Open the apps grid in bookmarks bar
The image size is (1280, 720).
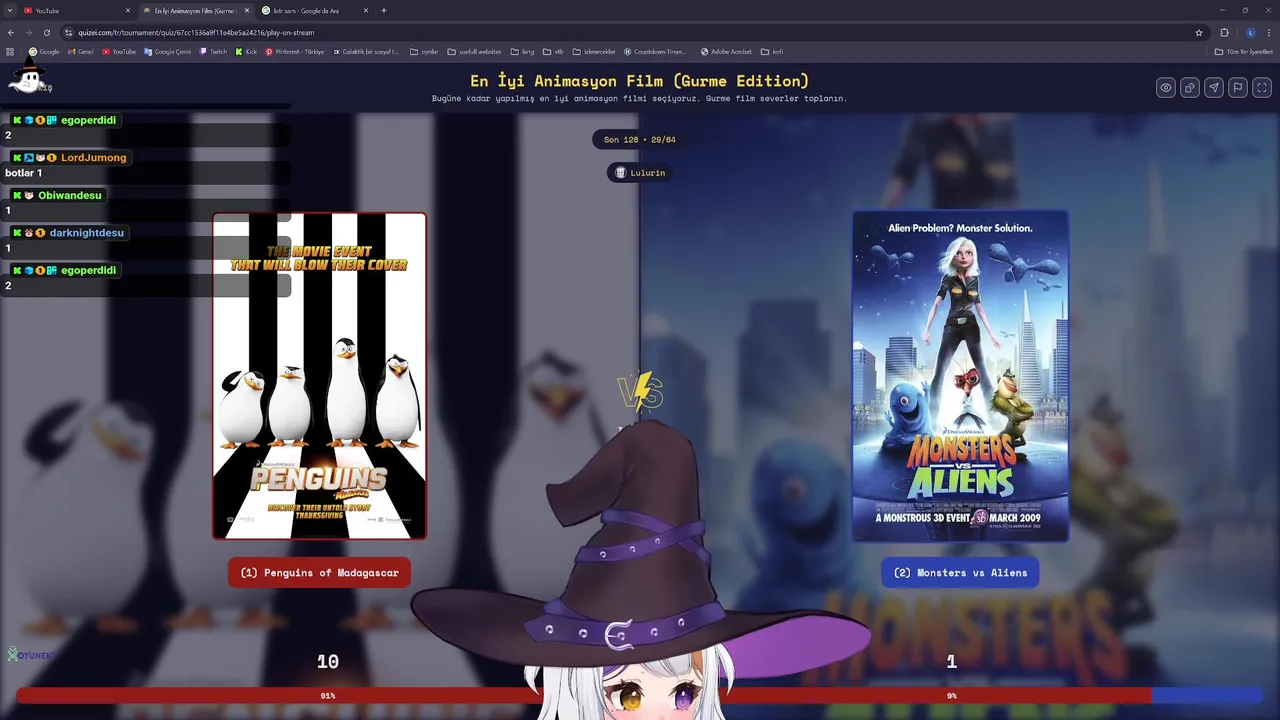pos(10,51)
